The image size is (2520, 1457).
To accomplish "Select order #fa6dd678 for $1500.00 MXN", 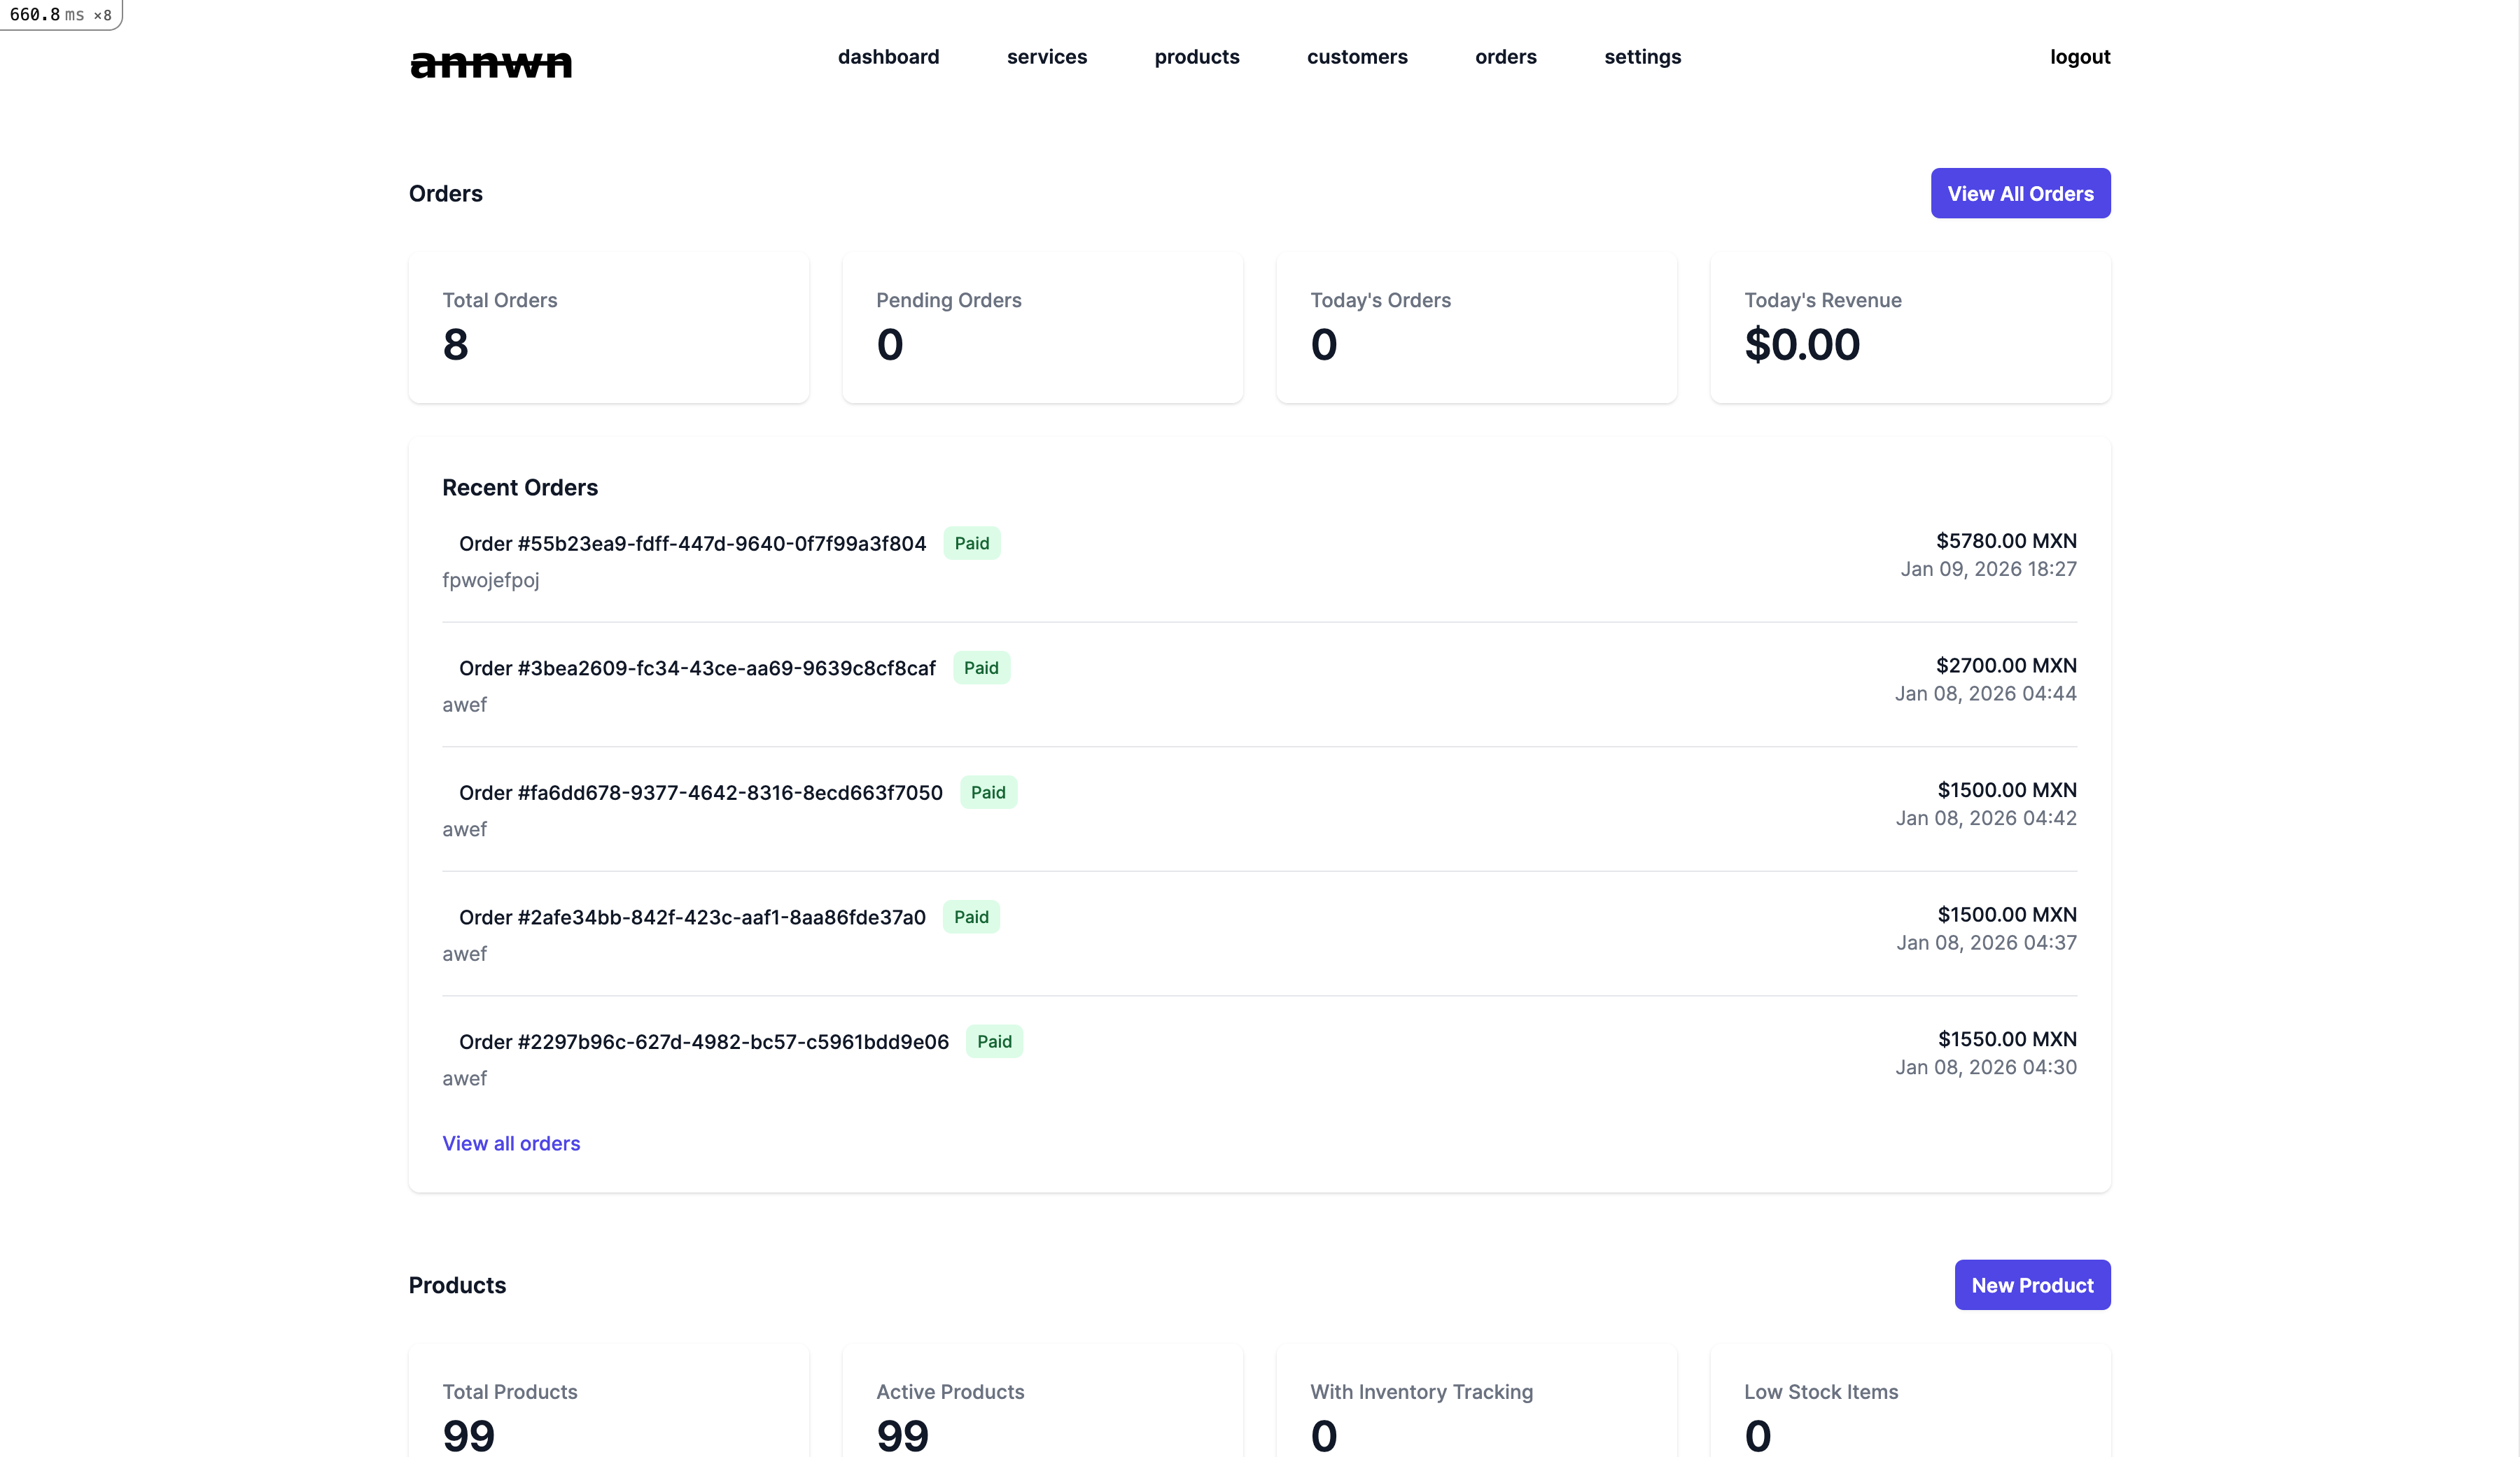I will tap(700, 792).
